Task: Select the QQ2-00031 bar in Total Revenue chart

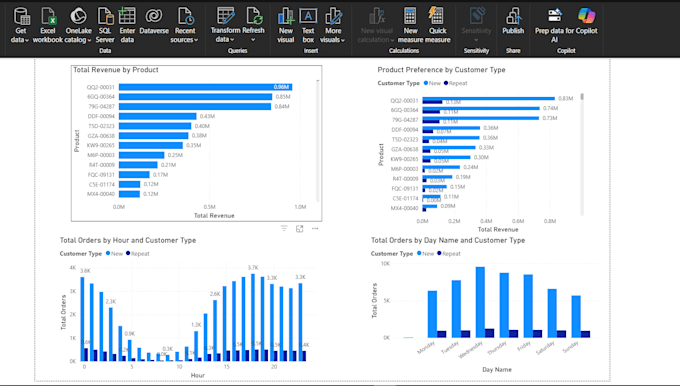Action: coord(206,87)
